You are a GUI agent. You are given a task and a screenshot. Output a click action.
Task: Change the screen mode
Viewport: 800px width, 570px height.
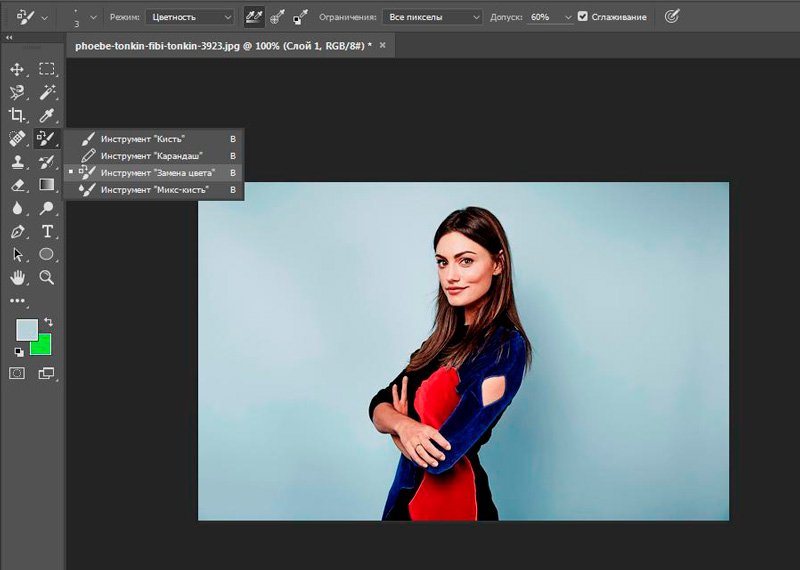pyautogui.click(x=46, y=374)
